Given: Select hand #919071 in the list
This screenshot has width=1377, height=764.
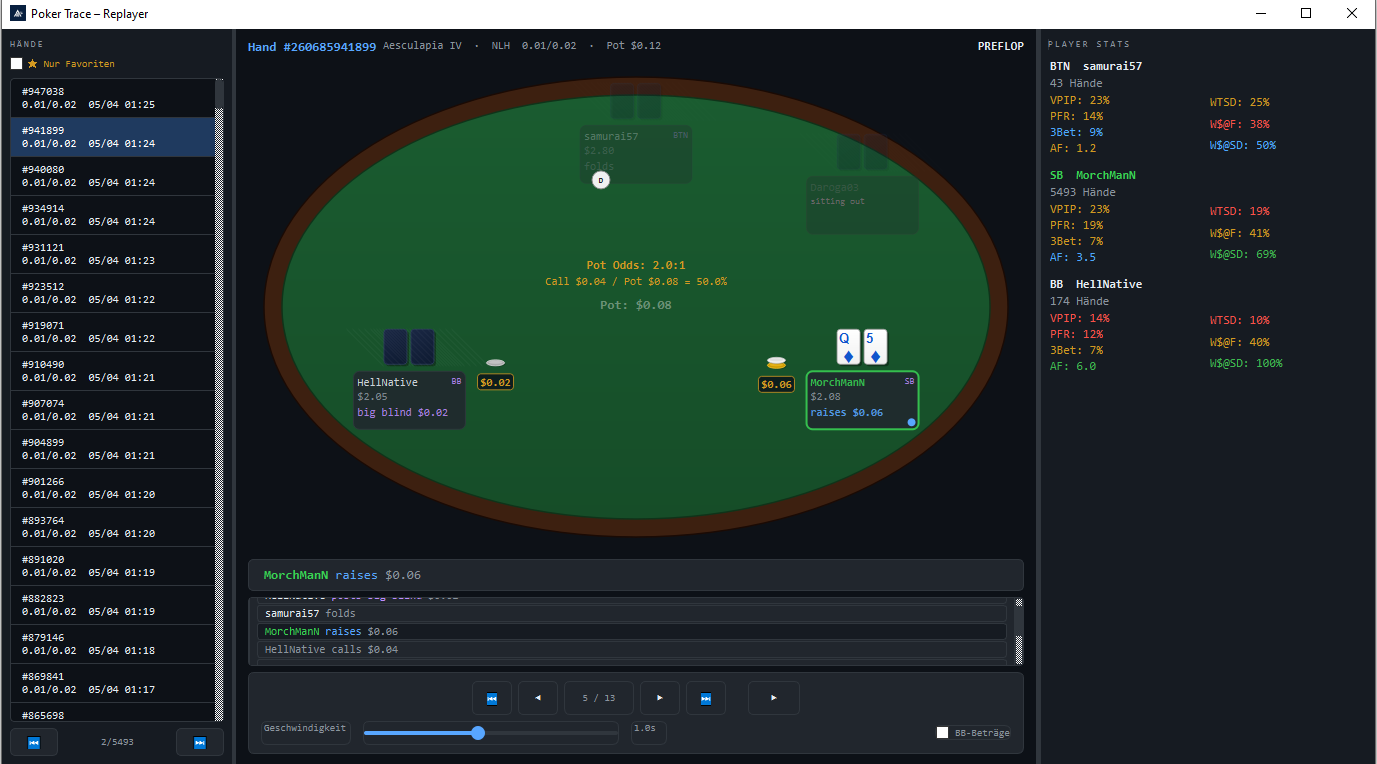Looking at the screenshot, I should pyautogui.click(x=113, y=332).
